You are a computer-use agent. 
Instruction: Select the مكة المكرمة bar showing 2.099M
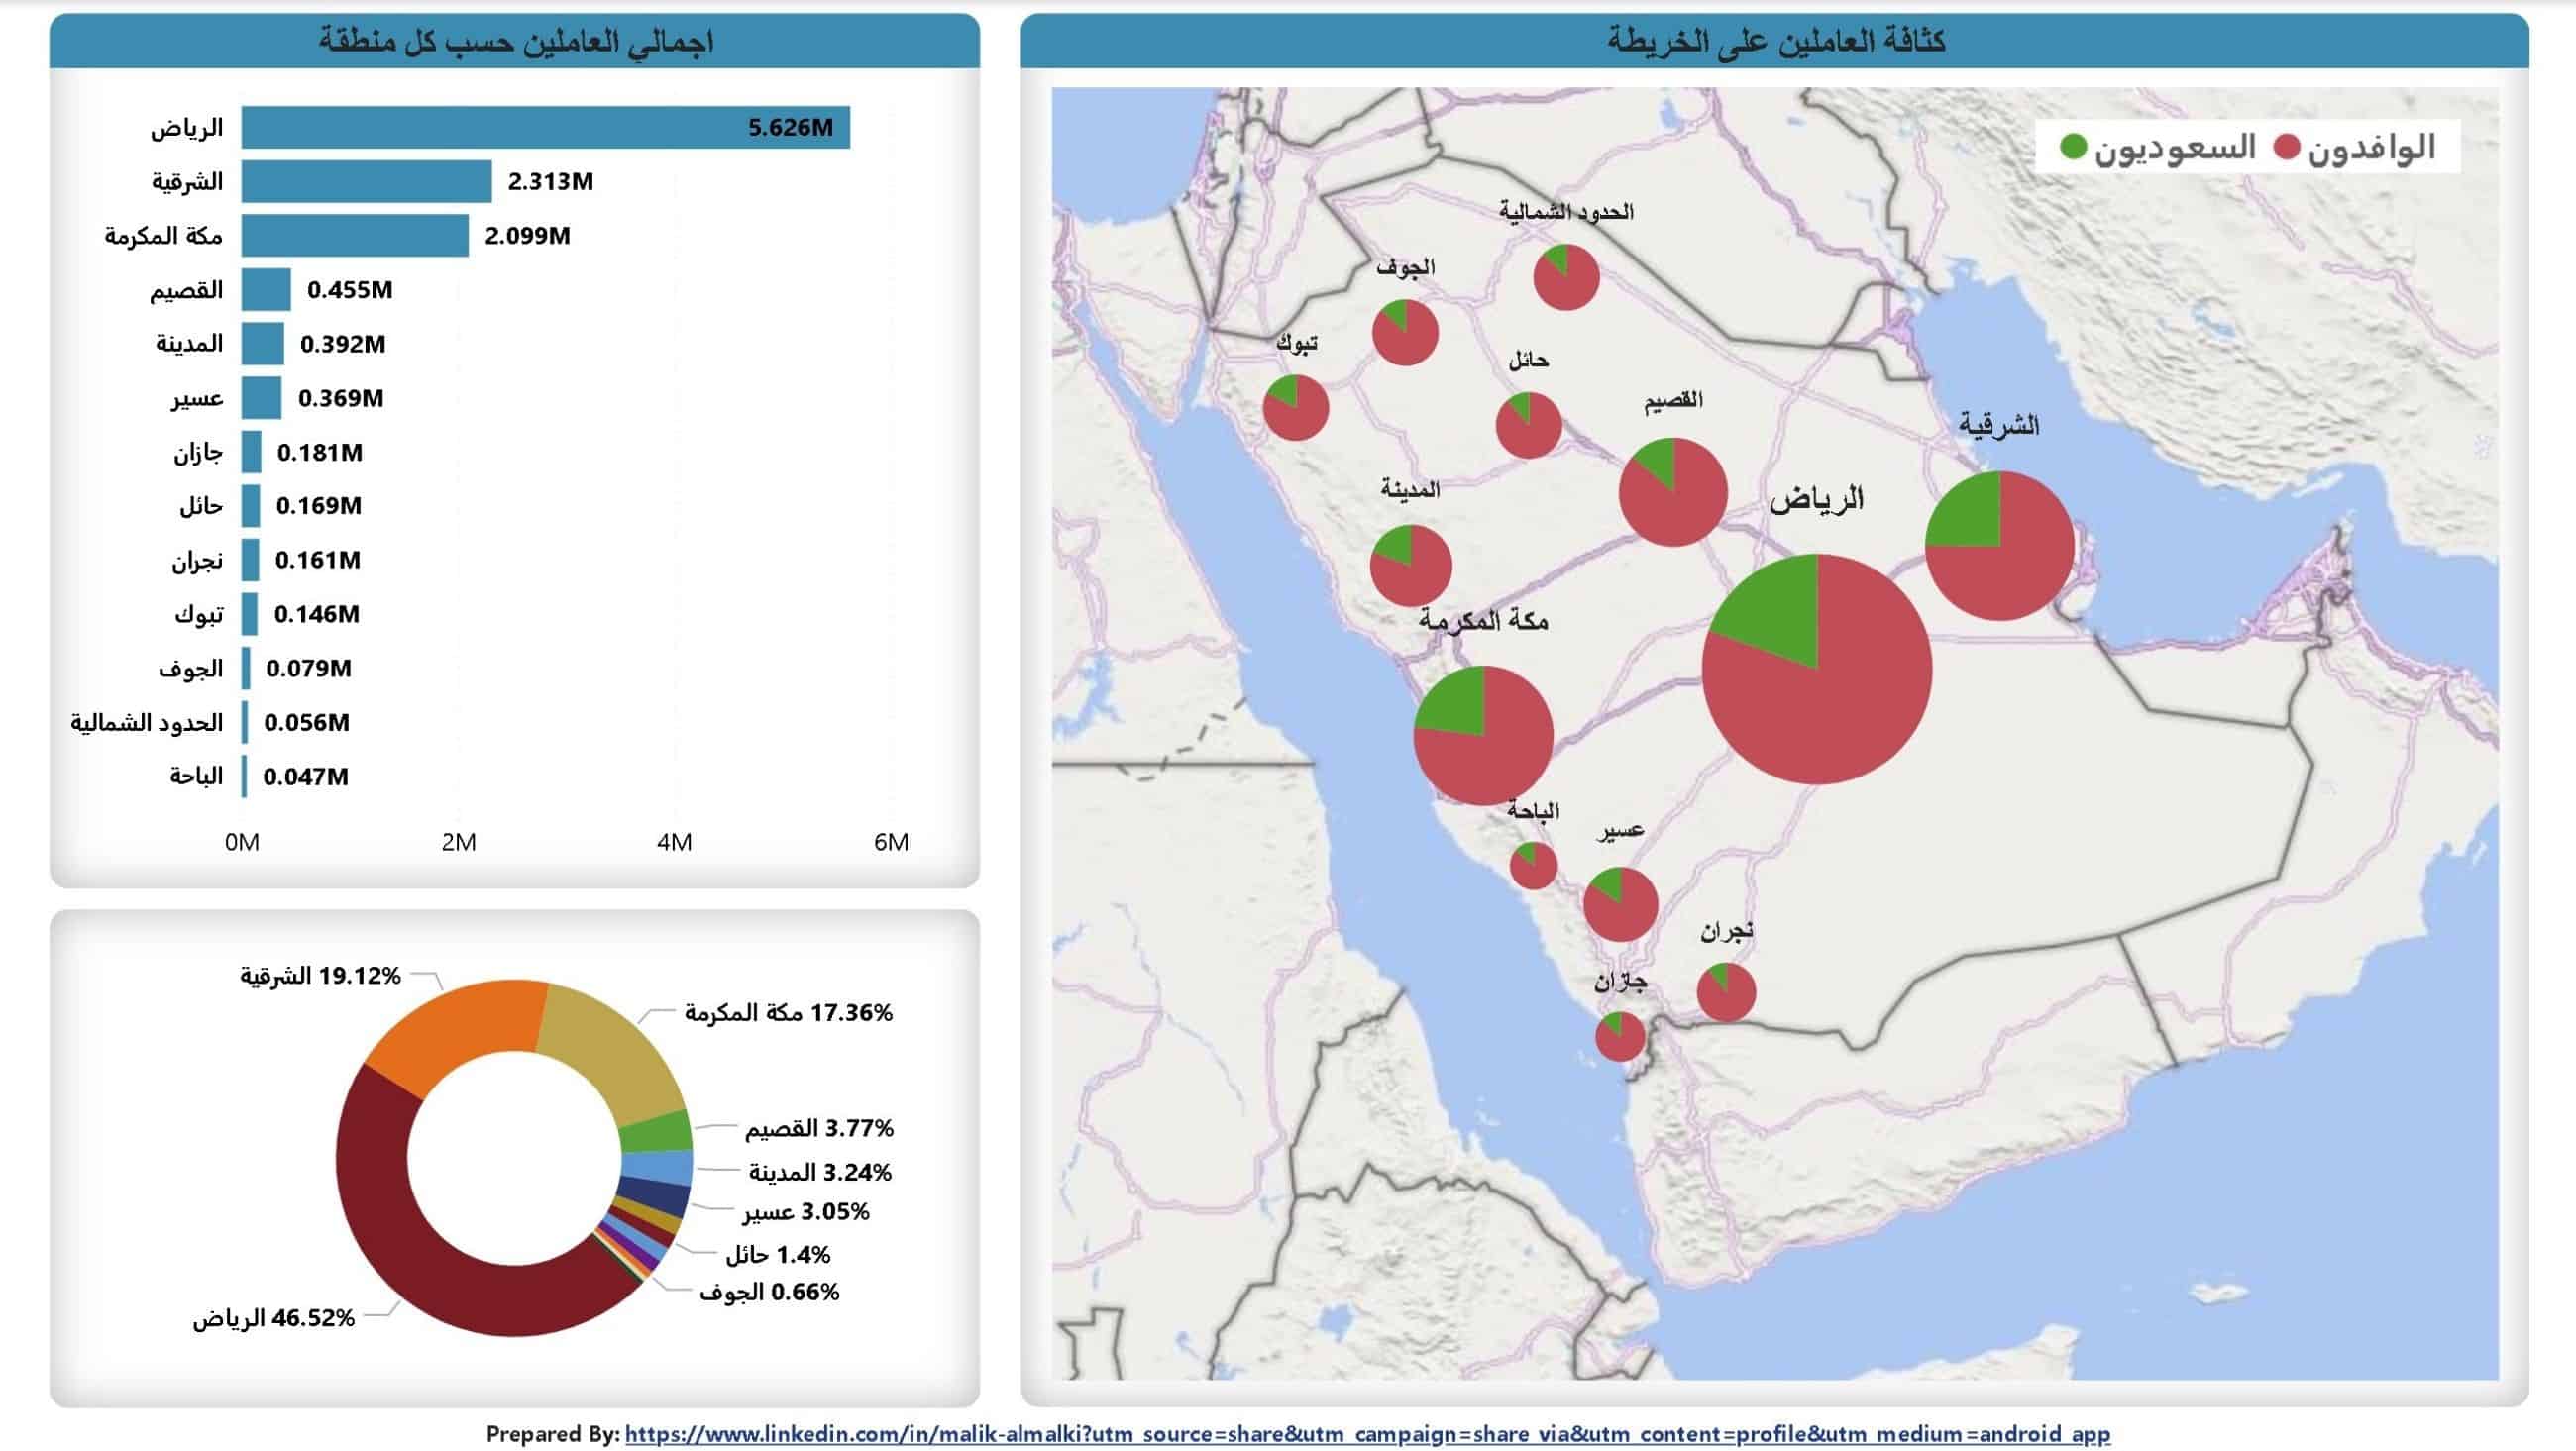coord(354,235)
